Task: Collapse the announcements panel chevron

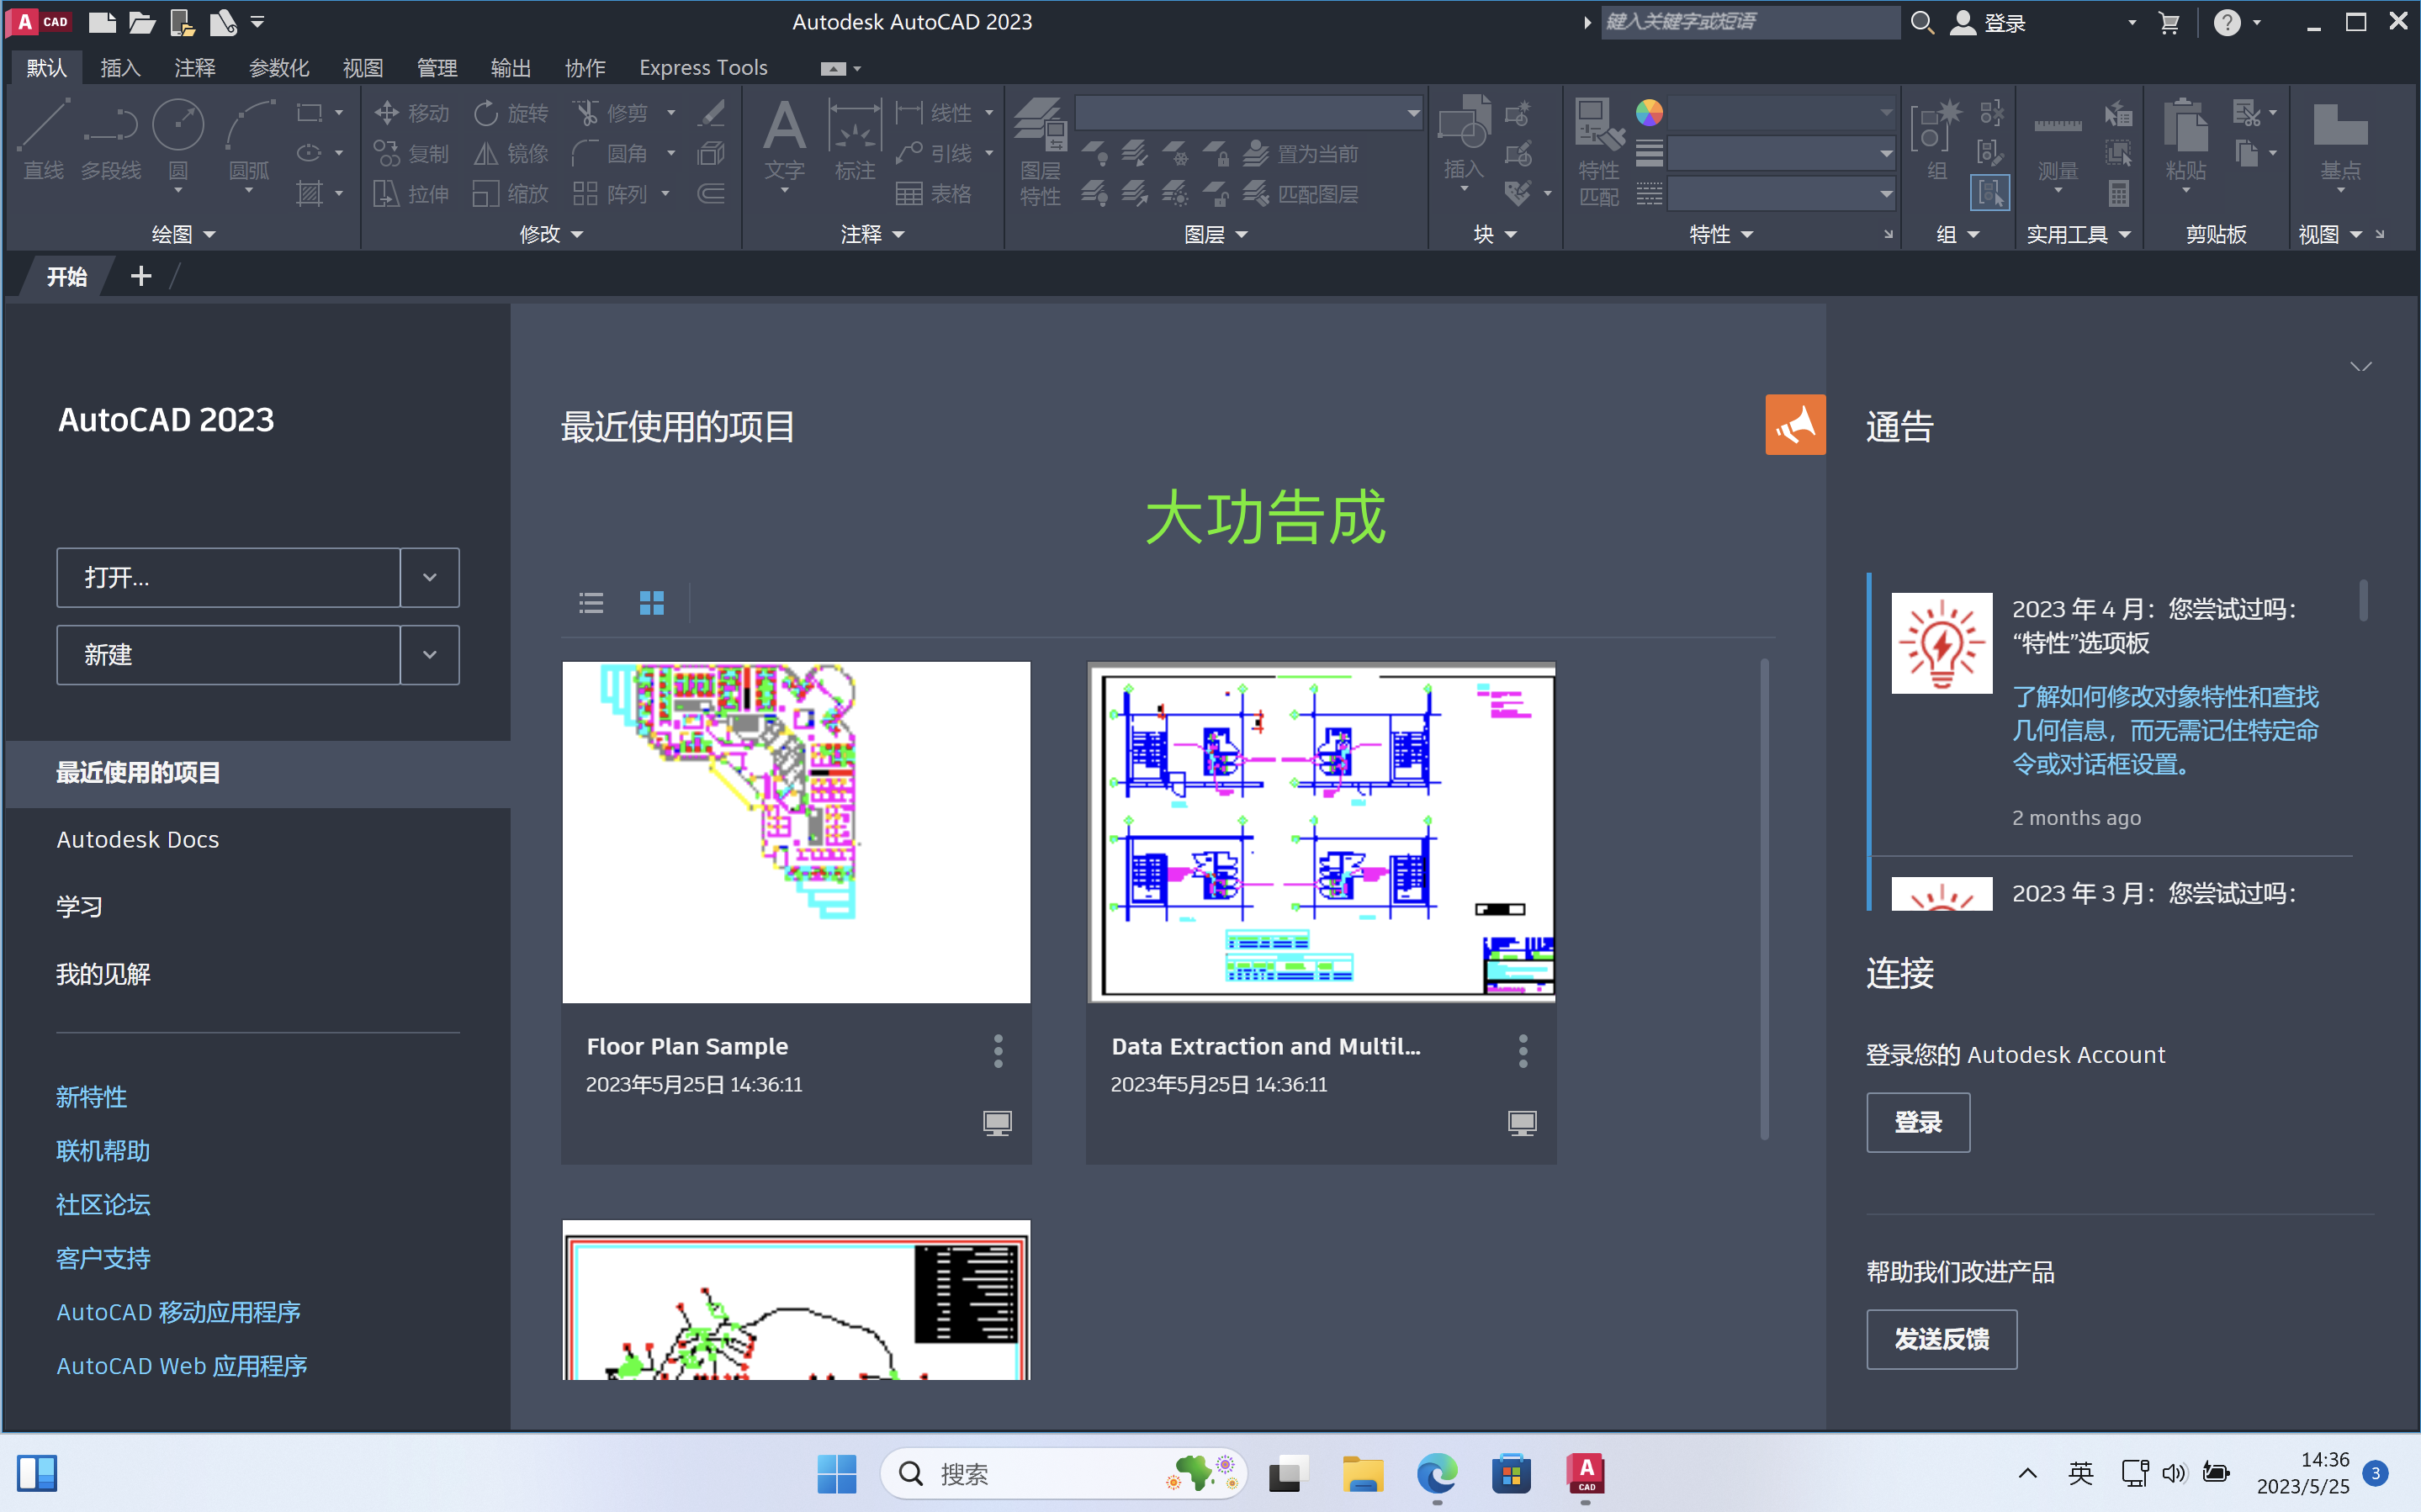Action: (x=2361, y=367)
